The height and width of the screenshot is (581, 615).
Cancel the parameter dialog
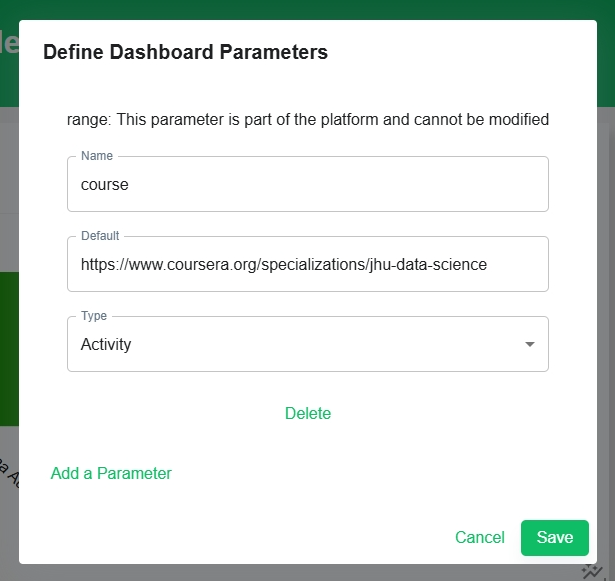[480, 537]
